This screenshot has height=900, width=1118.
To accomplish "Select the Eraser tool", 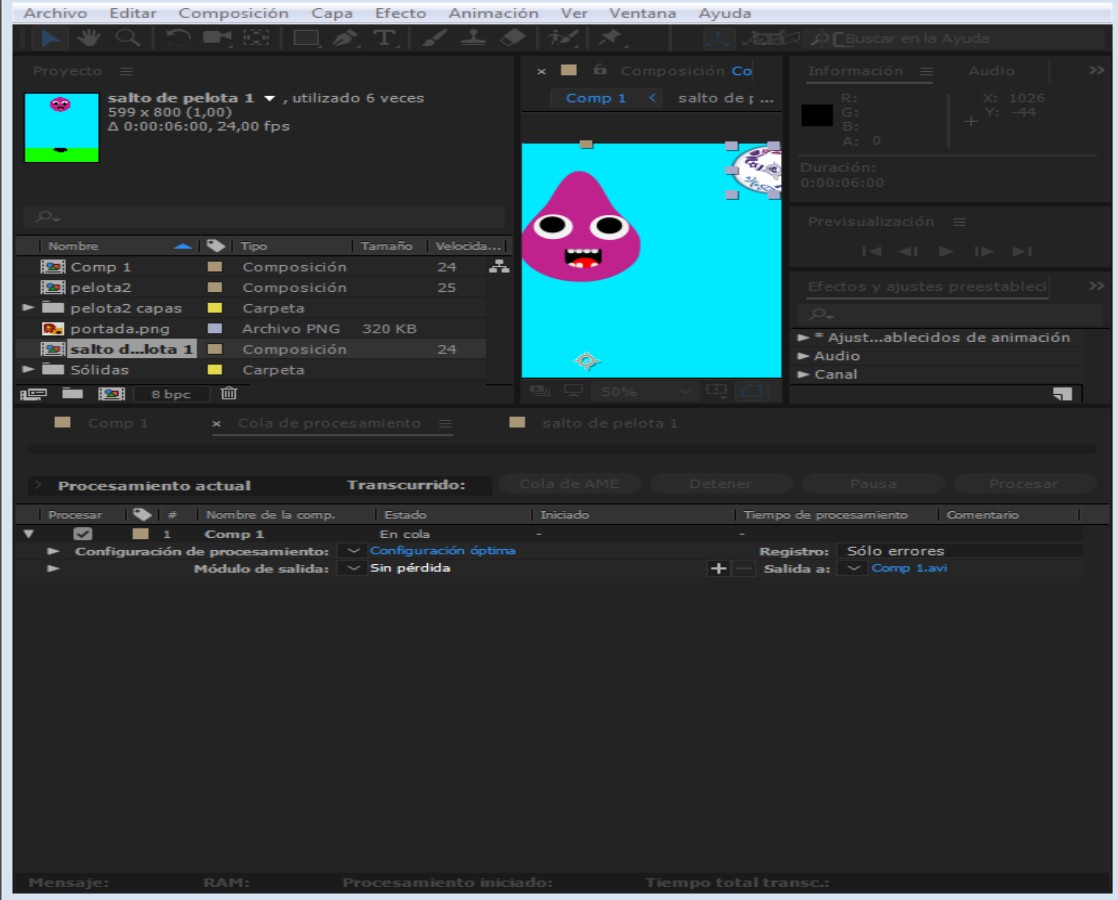I will 513,38.
